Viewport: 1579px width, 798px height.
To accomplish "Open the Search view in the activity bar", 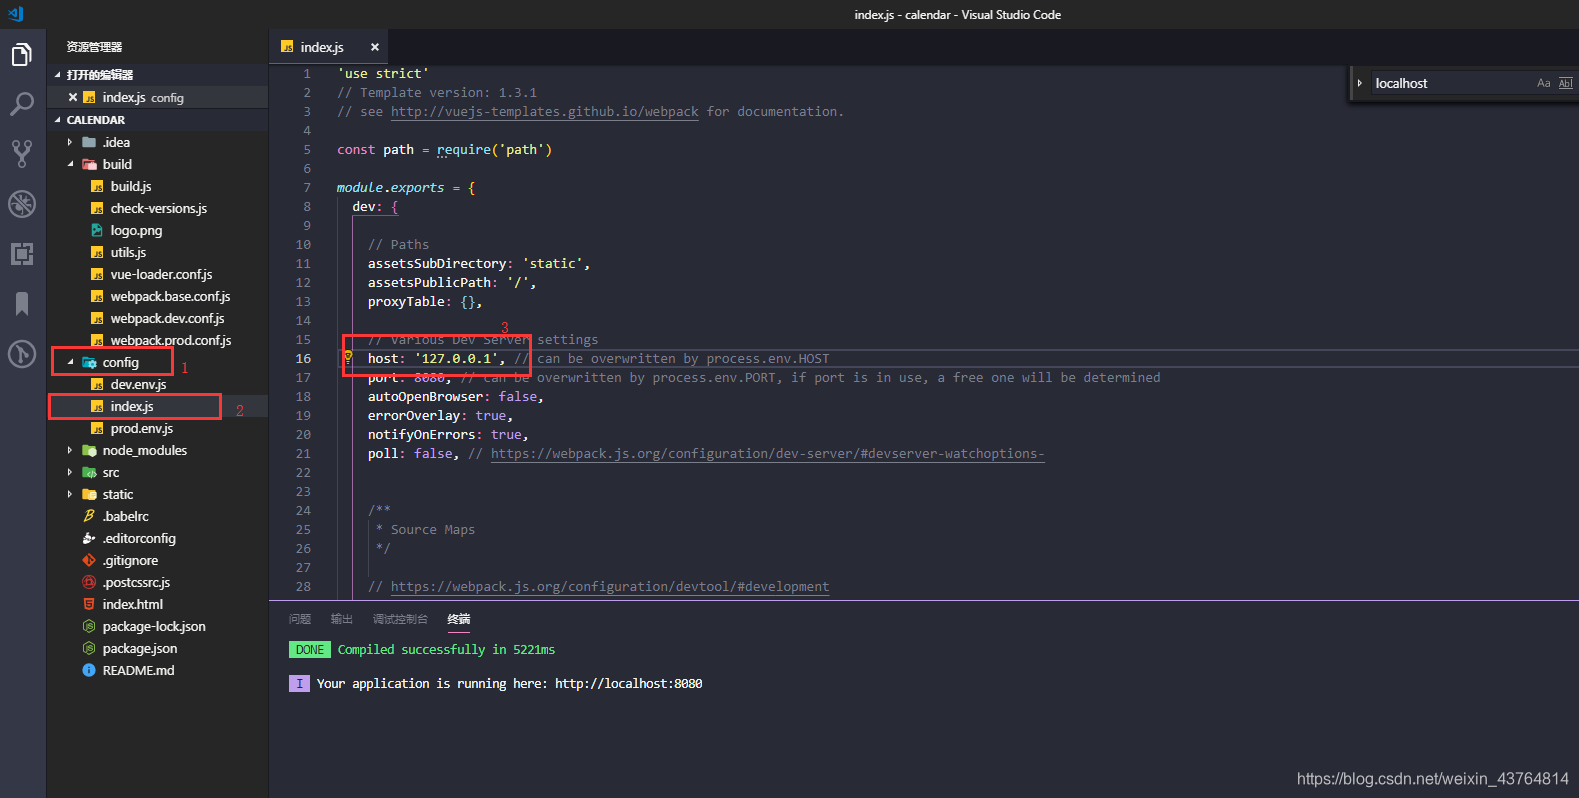I will [22, 104].
